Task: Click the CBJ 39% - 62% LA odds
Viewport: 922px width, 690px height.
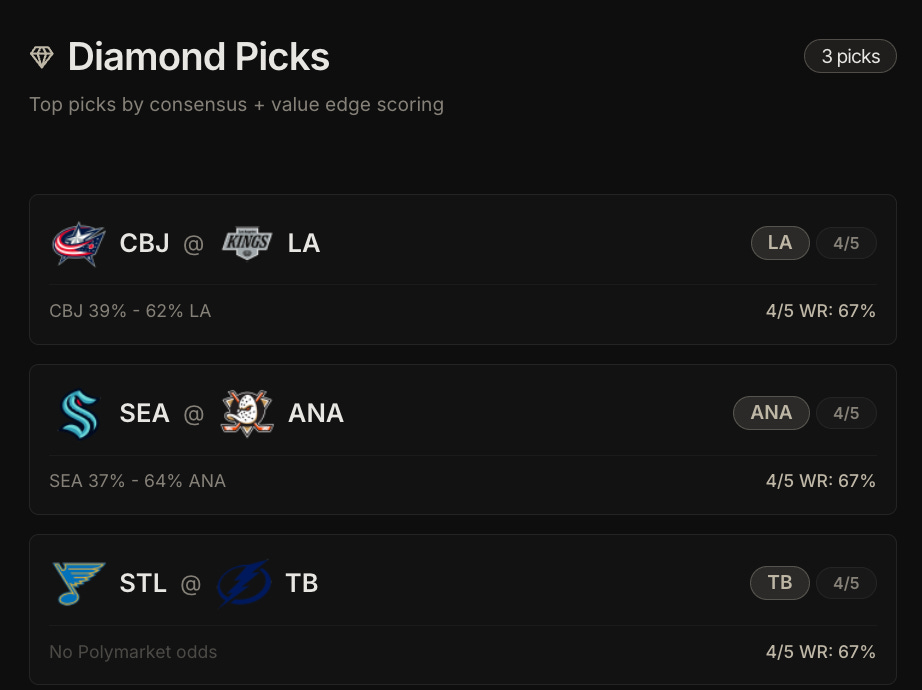Action: click(x=130, y=311)
